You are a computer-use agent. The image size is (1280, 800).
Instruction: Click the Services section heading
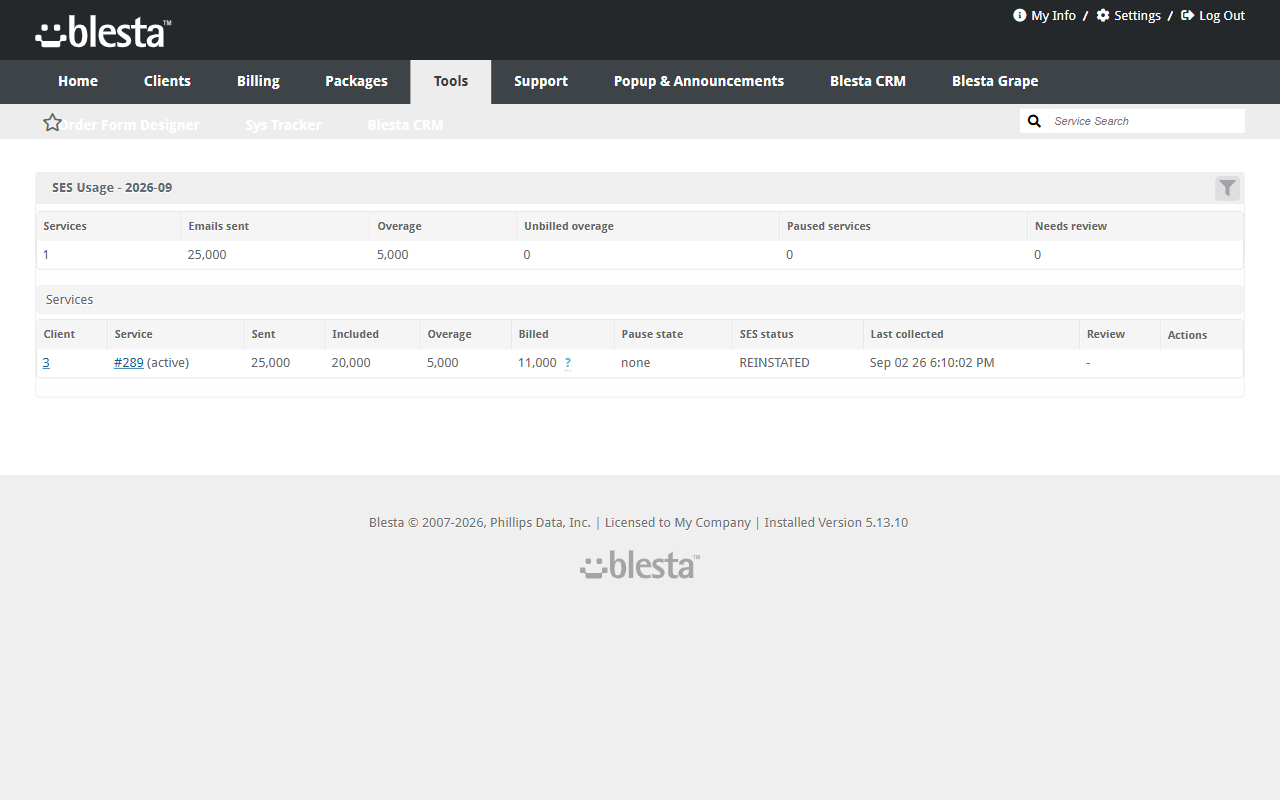coord(70,300)
